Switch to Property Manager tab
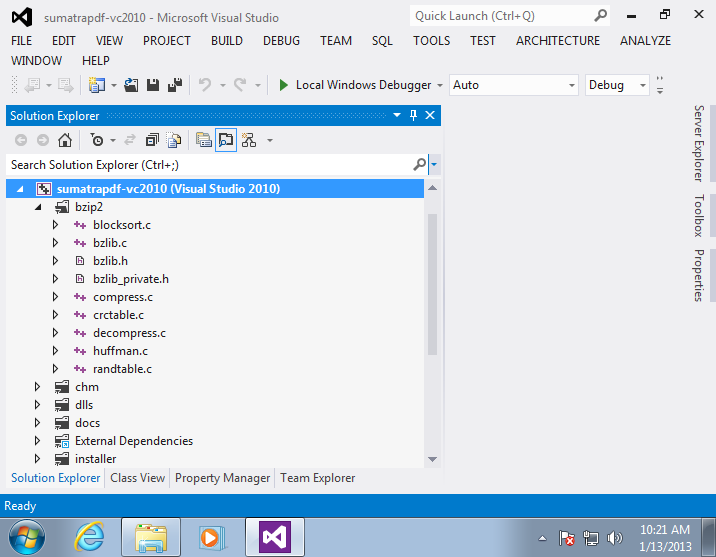 click(222, 478)
